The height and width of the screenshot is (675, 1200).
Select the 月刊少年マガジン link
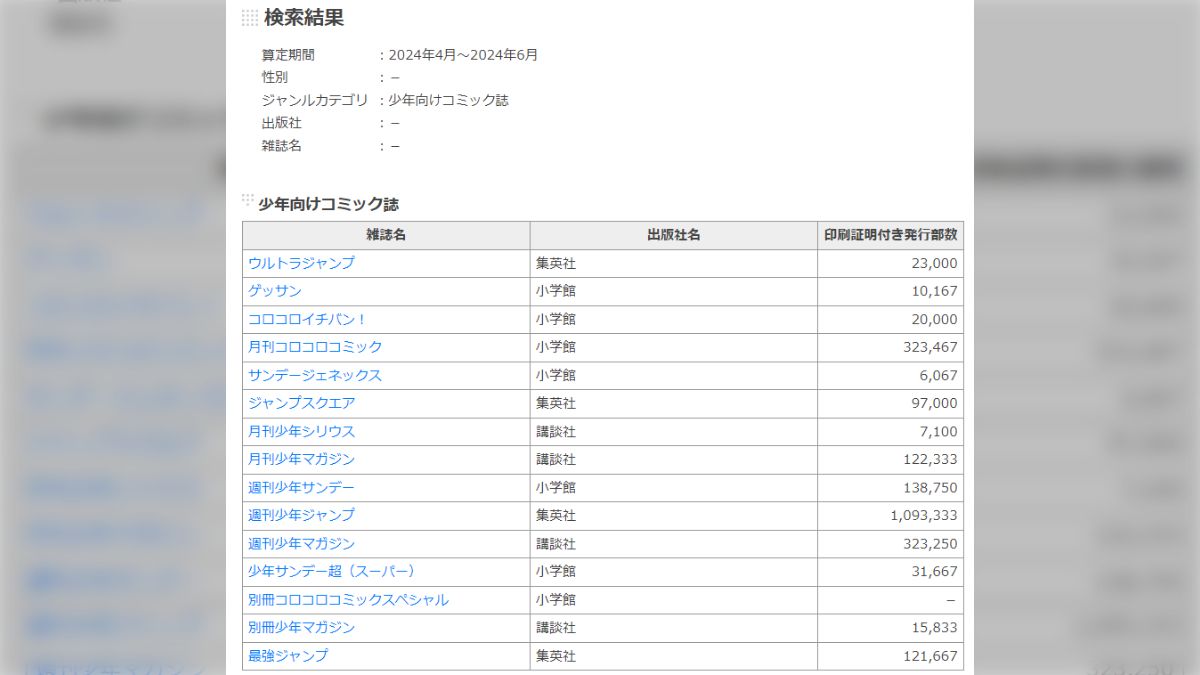tap(302, 459)
